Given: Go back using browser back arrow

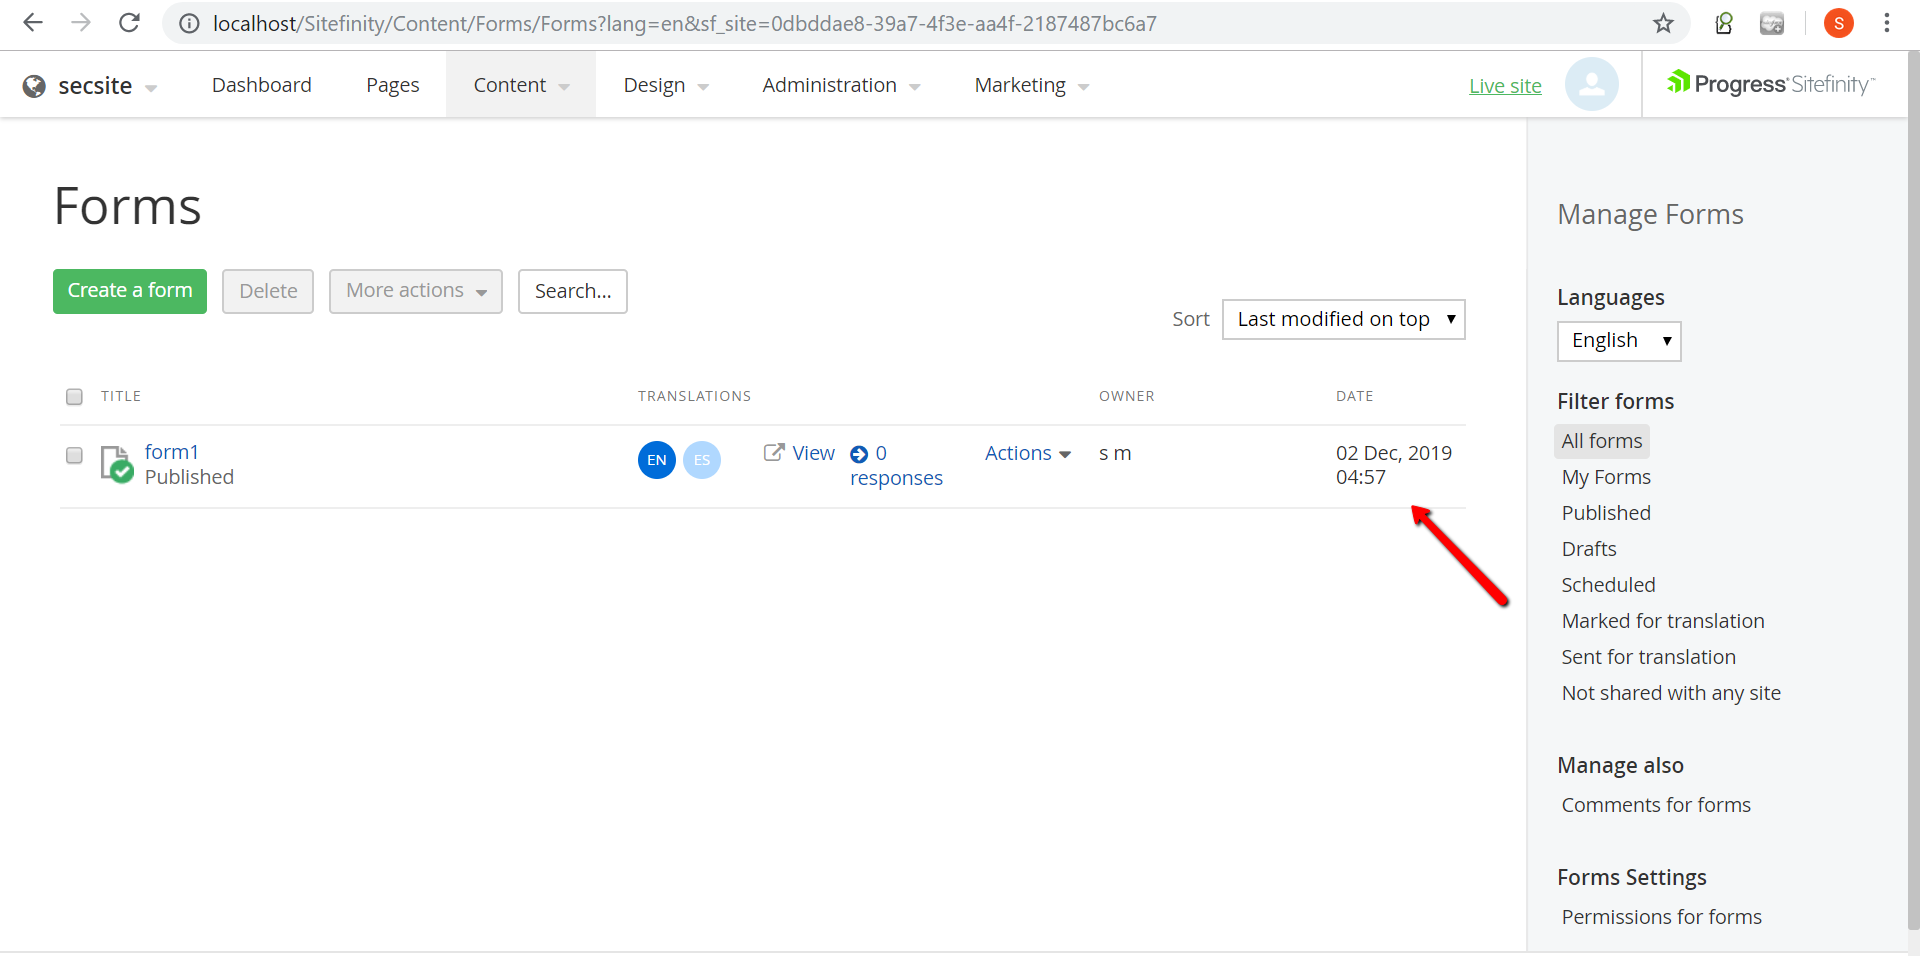Looking at the screenshot, I should tap(33, 23).
